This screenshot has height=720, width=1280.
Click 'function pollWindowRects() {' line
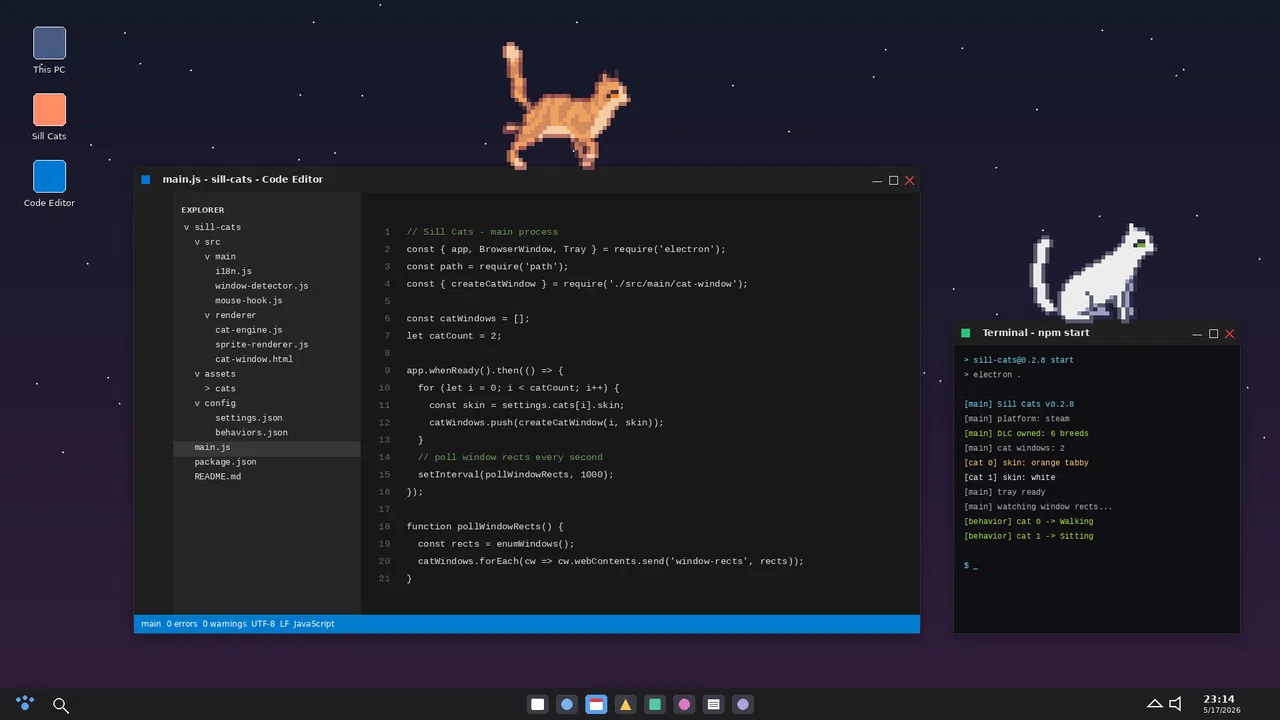tap(485, 527)
